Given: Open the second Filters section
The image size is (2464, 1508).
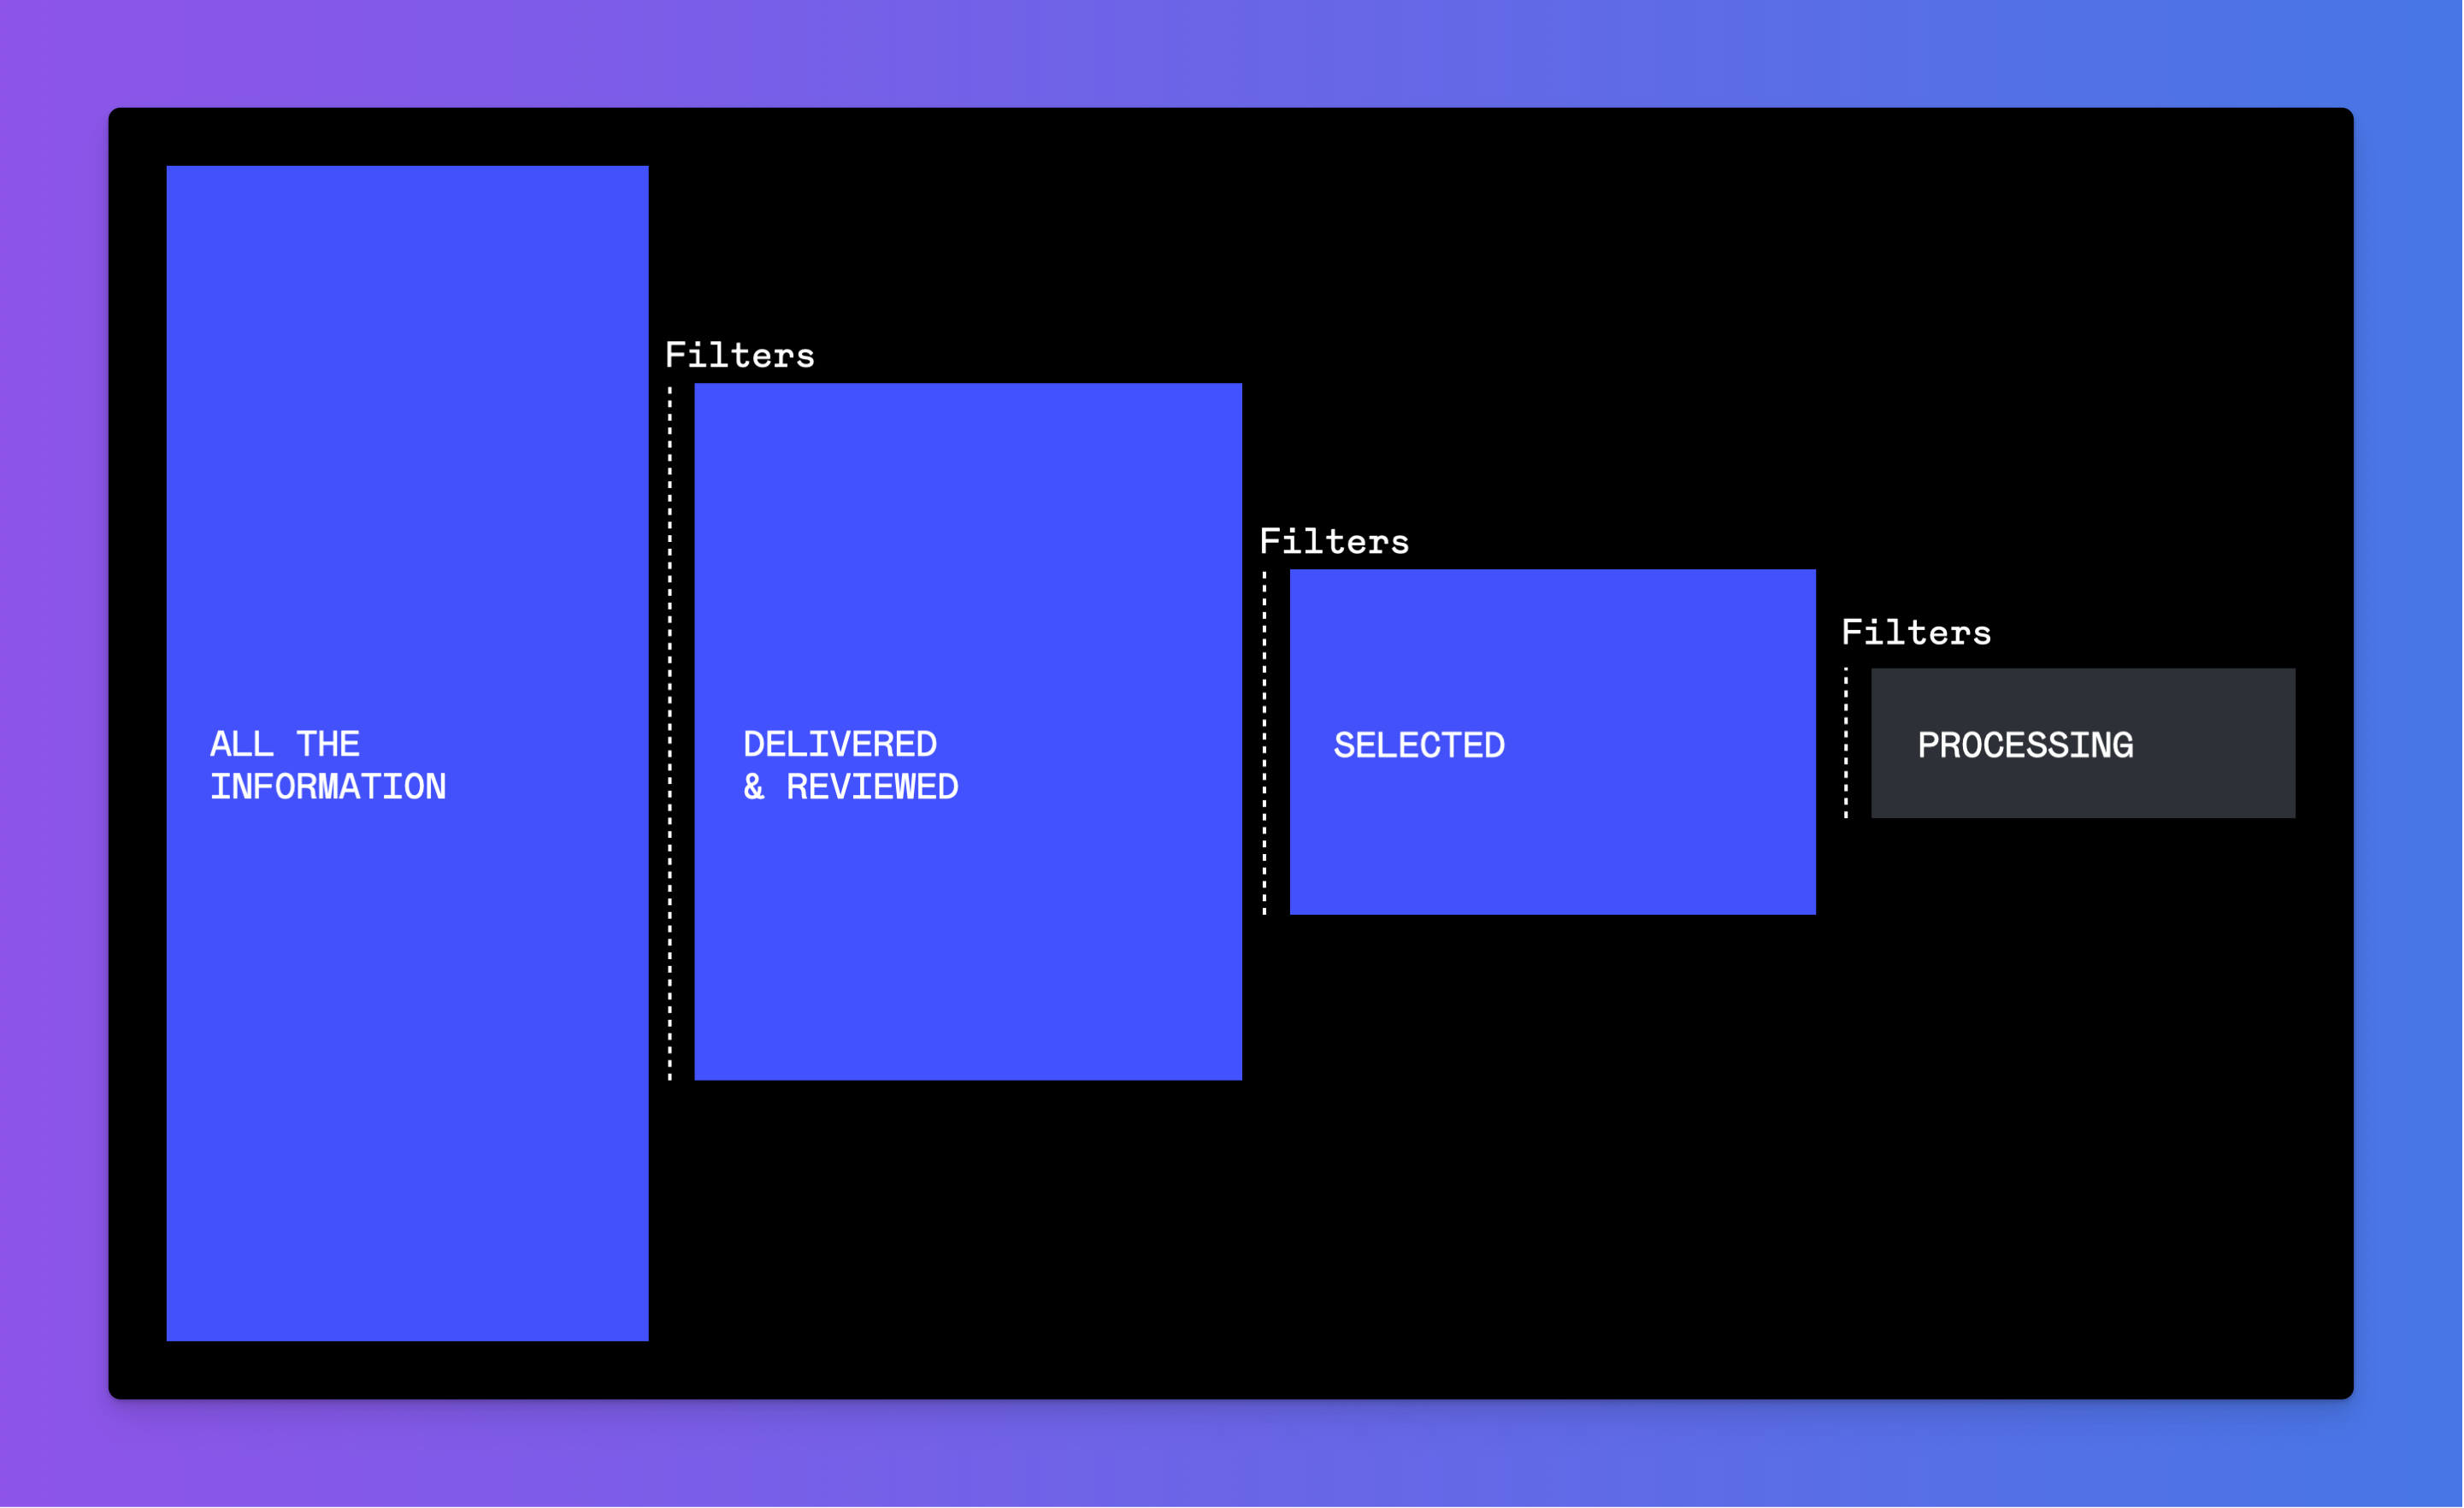Looking at the screenshot, I should click(1330, 542).
